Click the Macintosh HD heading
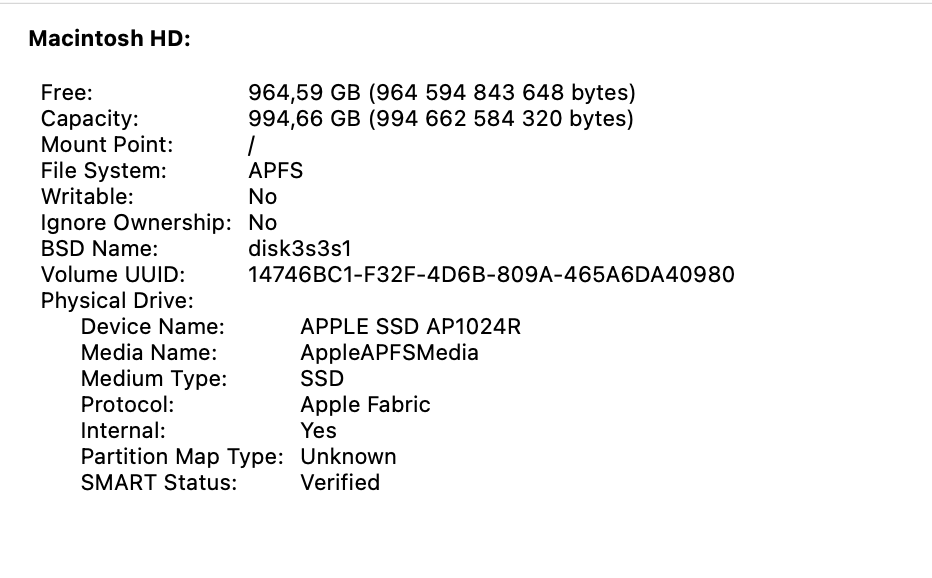The height and width of the screenshot is (578, 932). coord(109,39)
